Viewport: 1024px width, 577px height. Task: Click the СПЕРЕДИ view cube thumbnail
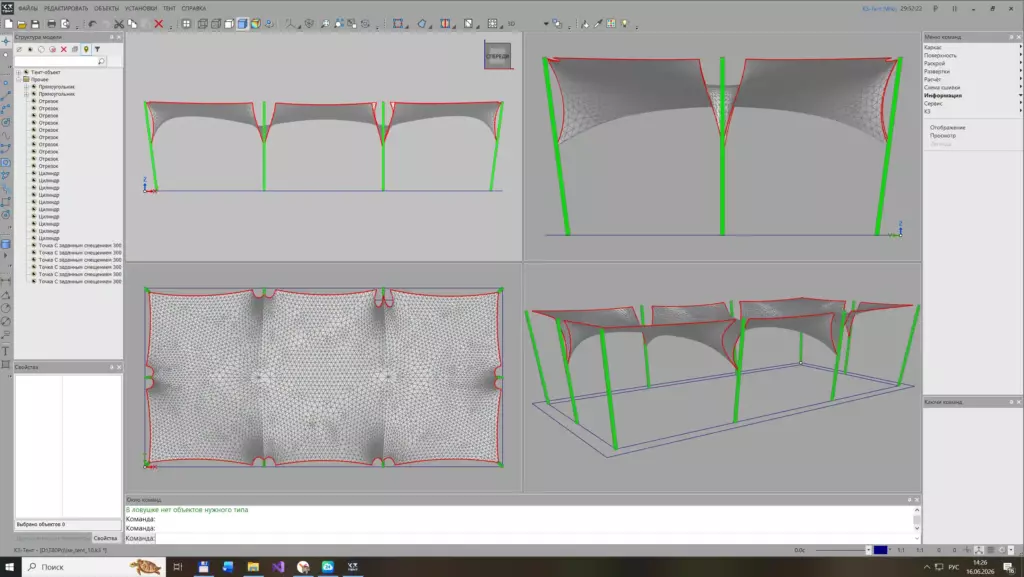coord(498,55)
